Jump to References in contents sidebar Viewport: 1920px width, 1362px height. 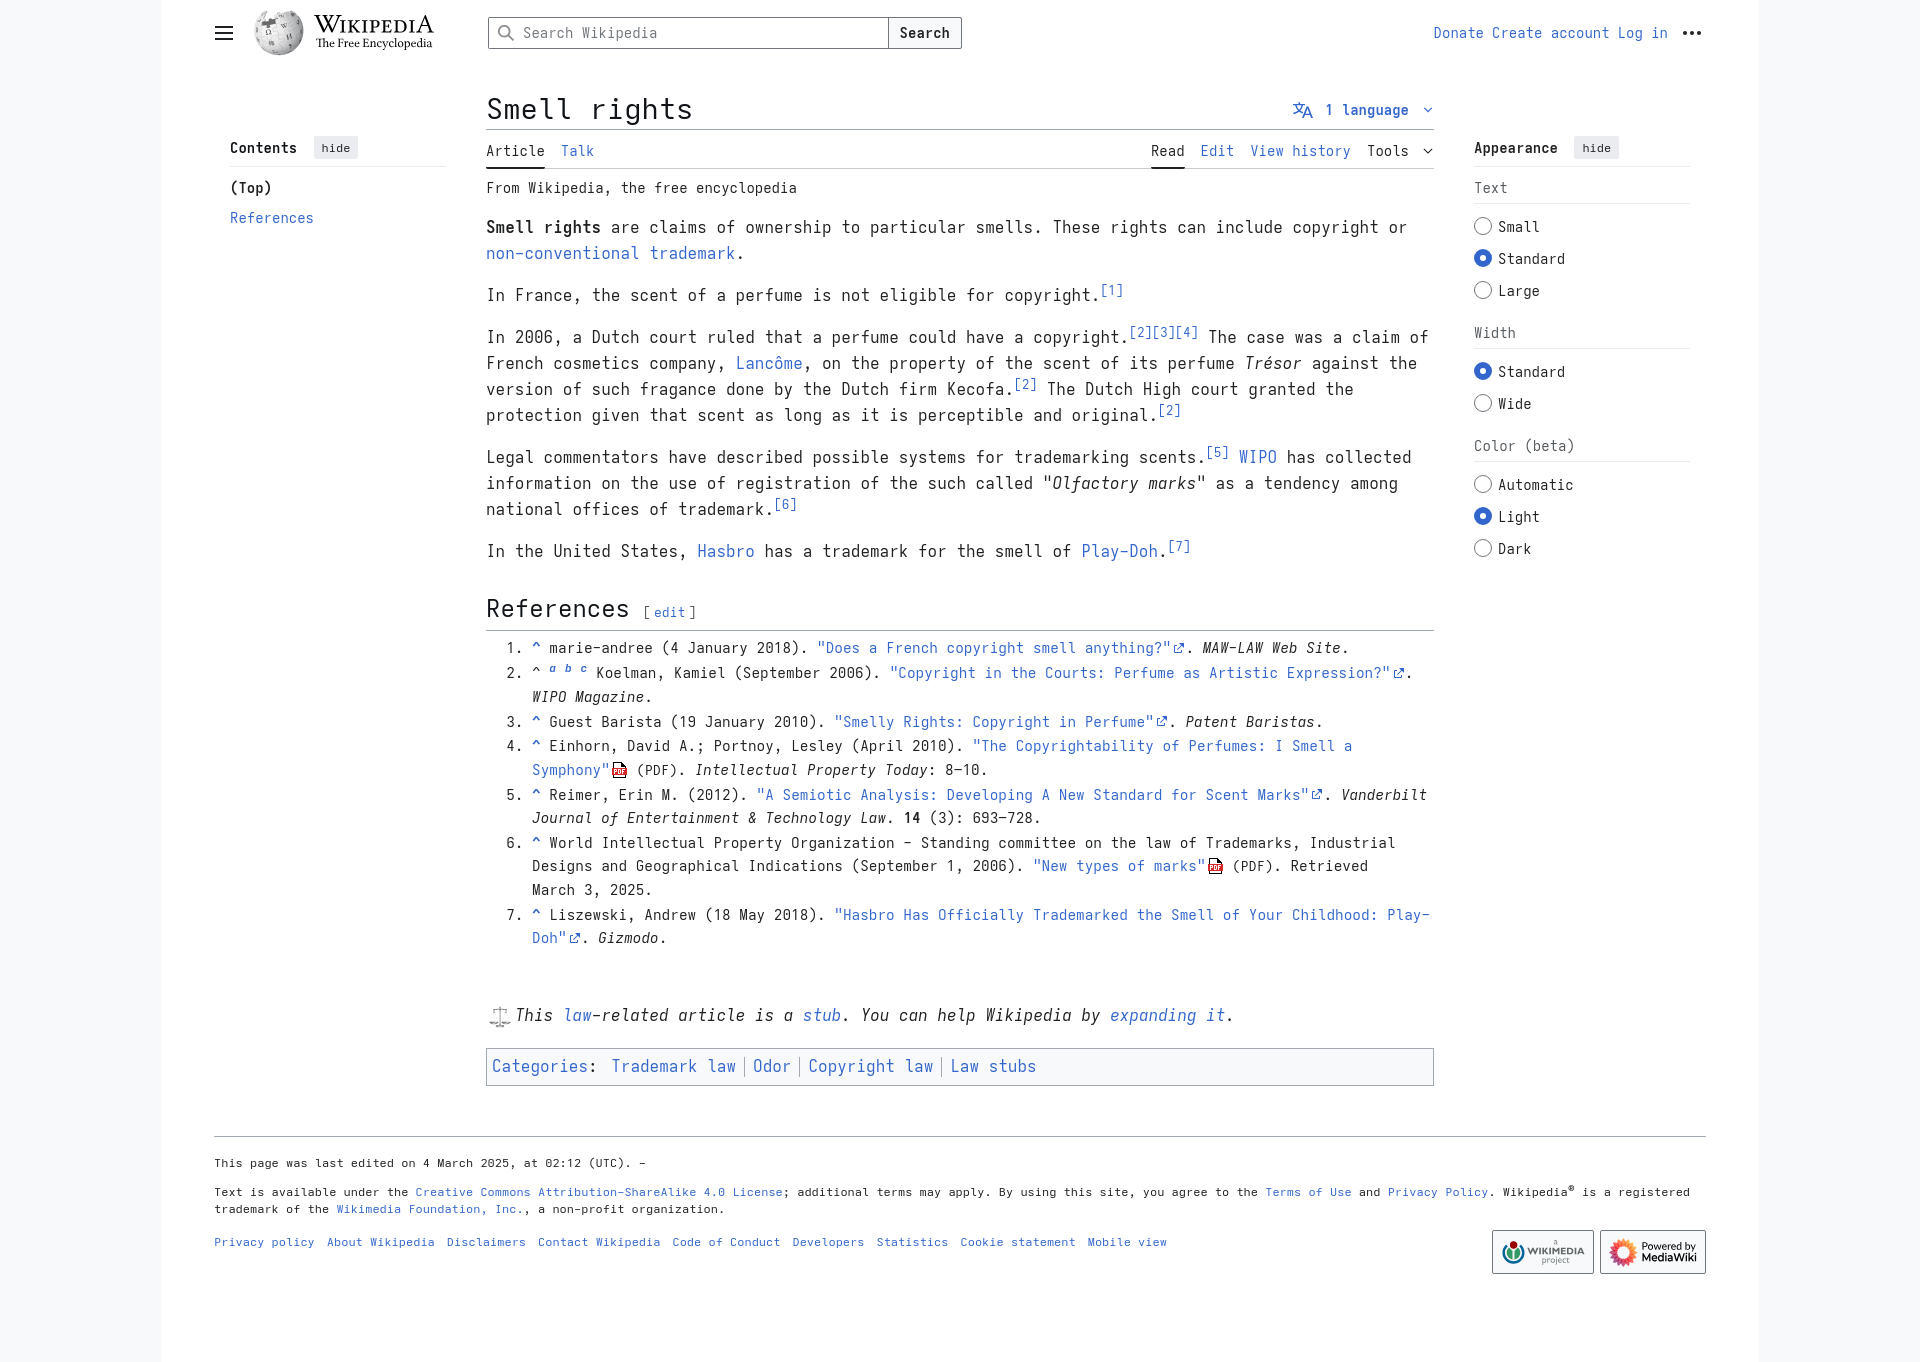click(x=272, y=218)
